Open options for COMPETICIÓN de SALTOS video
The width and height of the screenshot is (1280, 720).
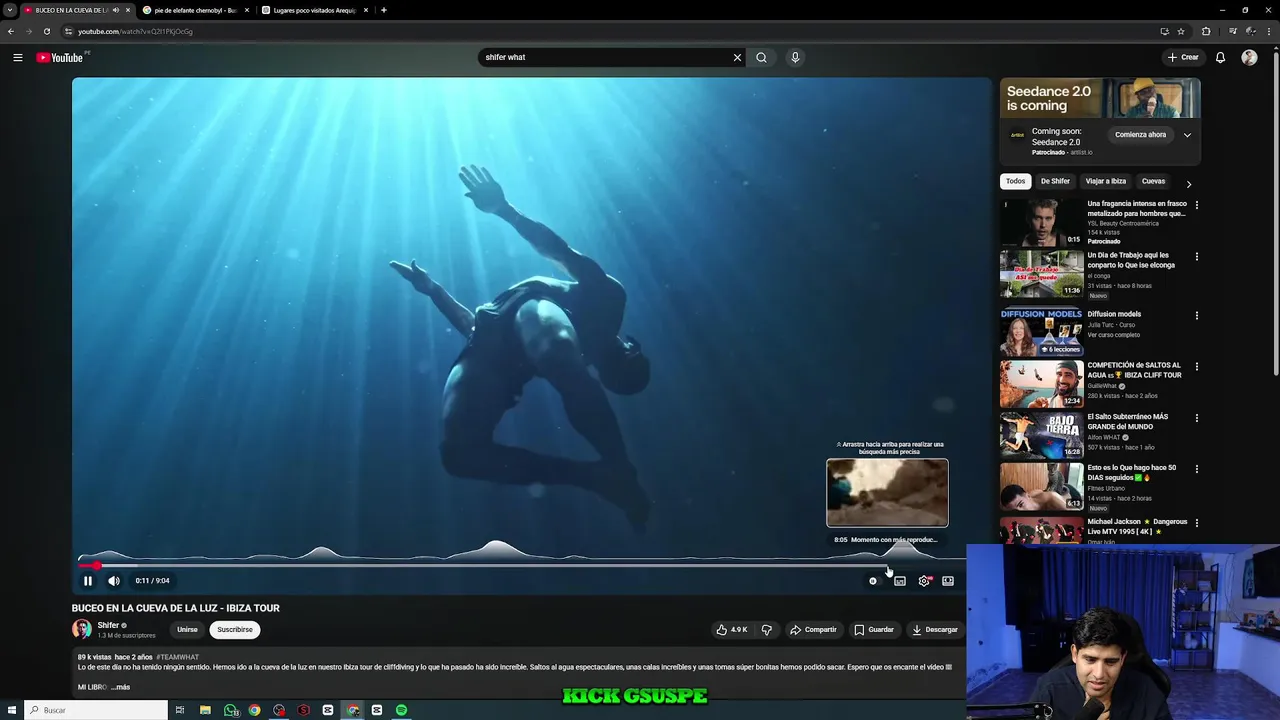click(x=1196, y=367)
